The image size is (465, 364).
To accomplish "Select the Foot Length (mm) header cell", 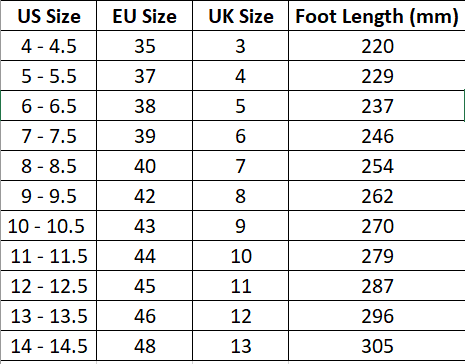I will (377, 16).
